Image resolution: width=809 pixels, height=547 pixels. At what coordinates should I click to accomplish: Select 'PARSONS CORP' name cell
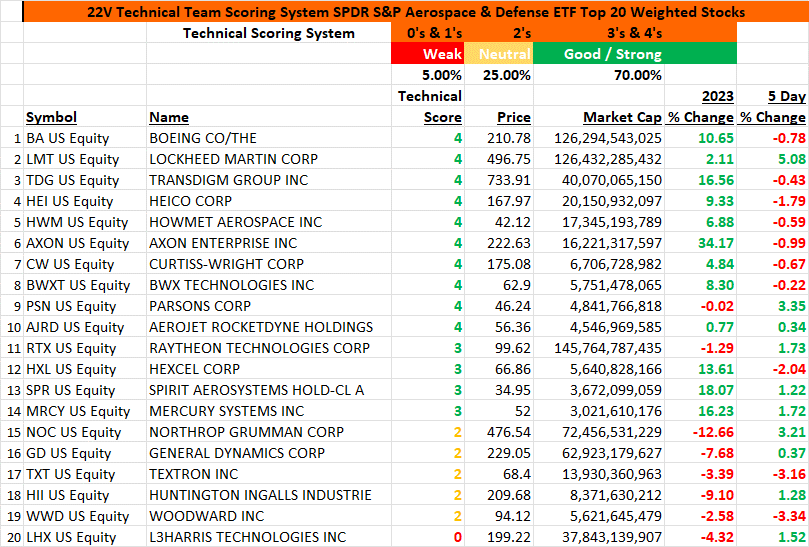pos(269,306)
